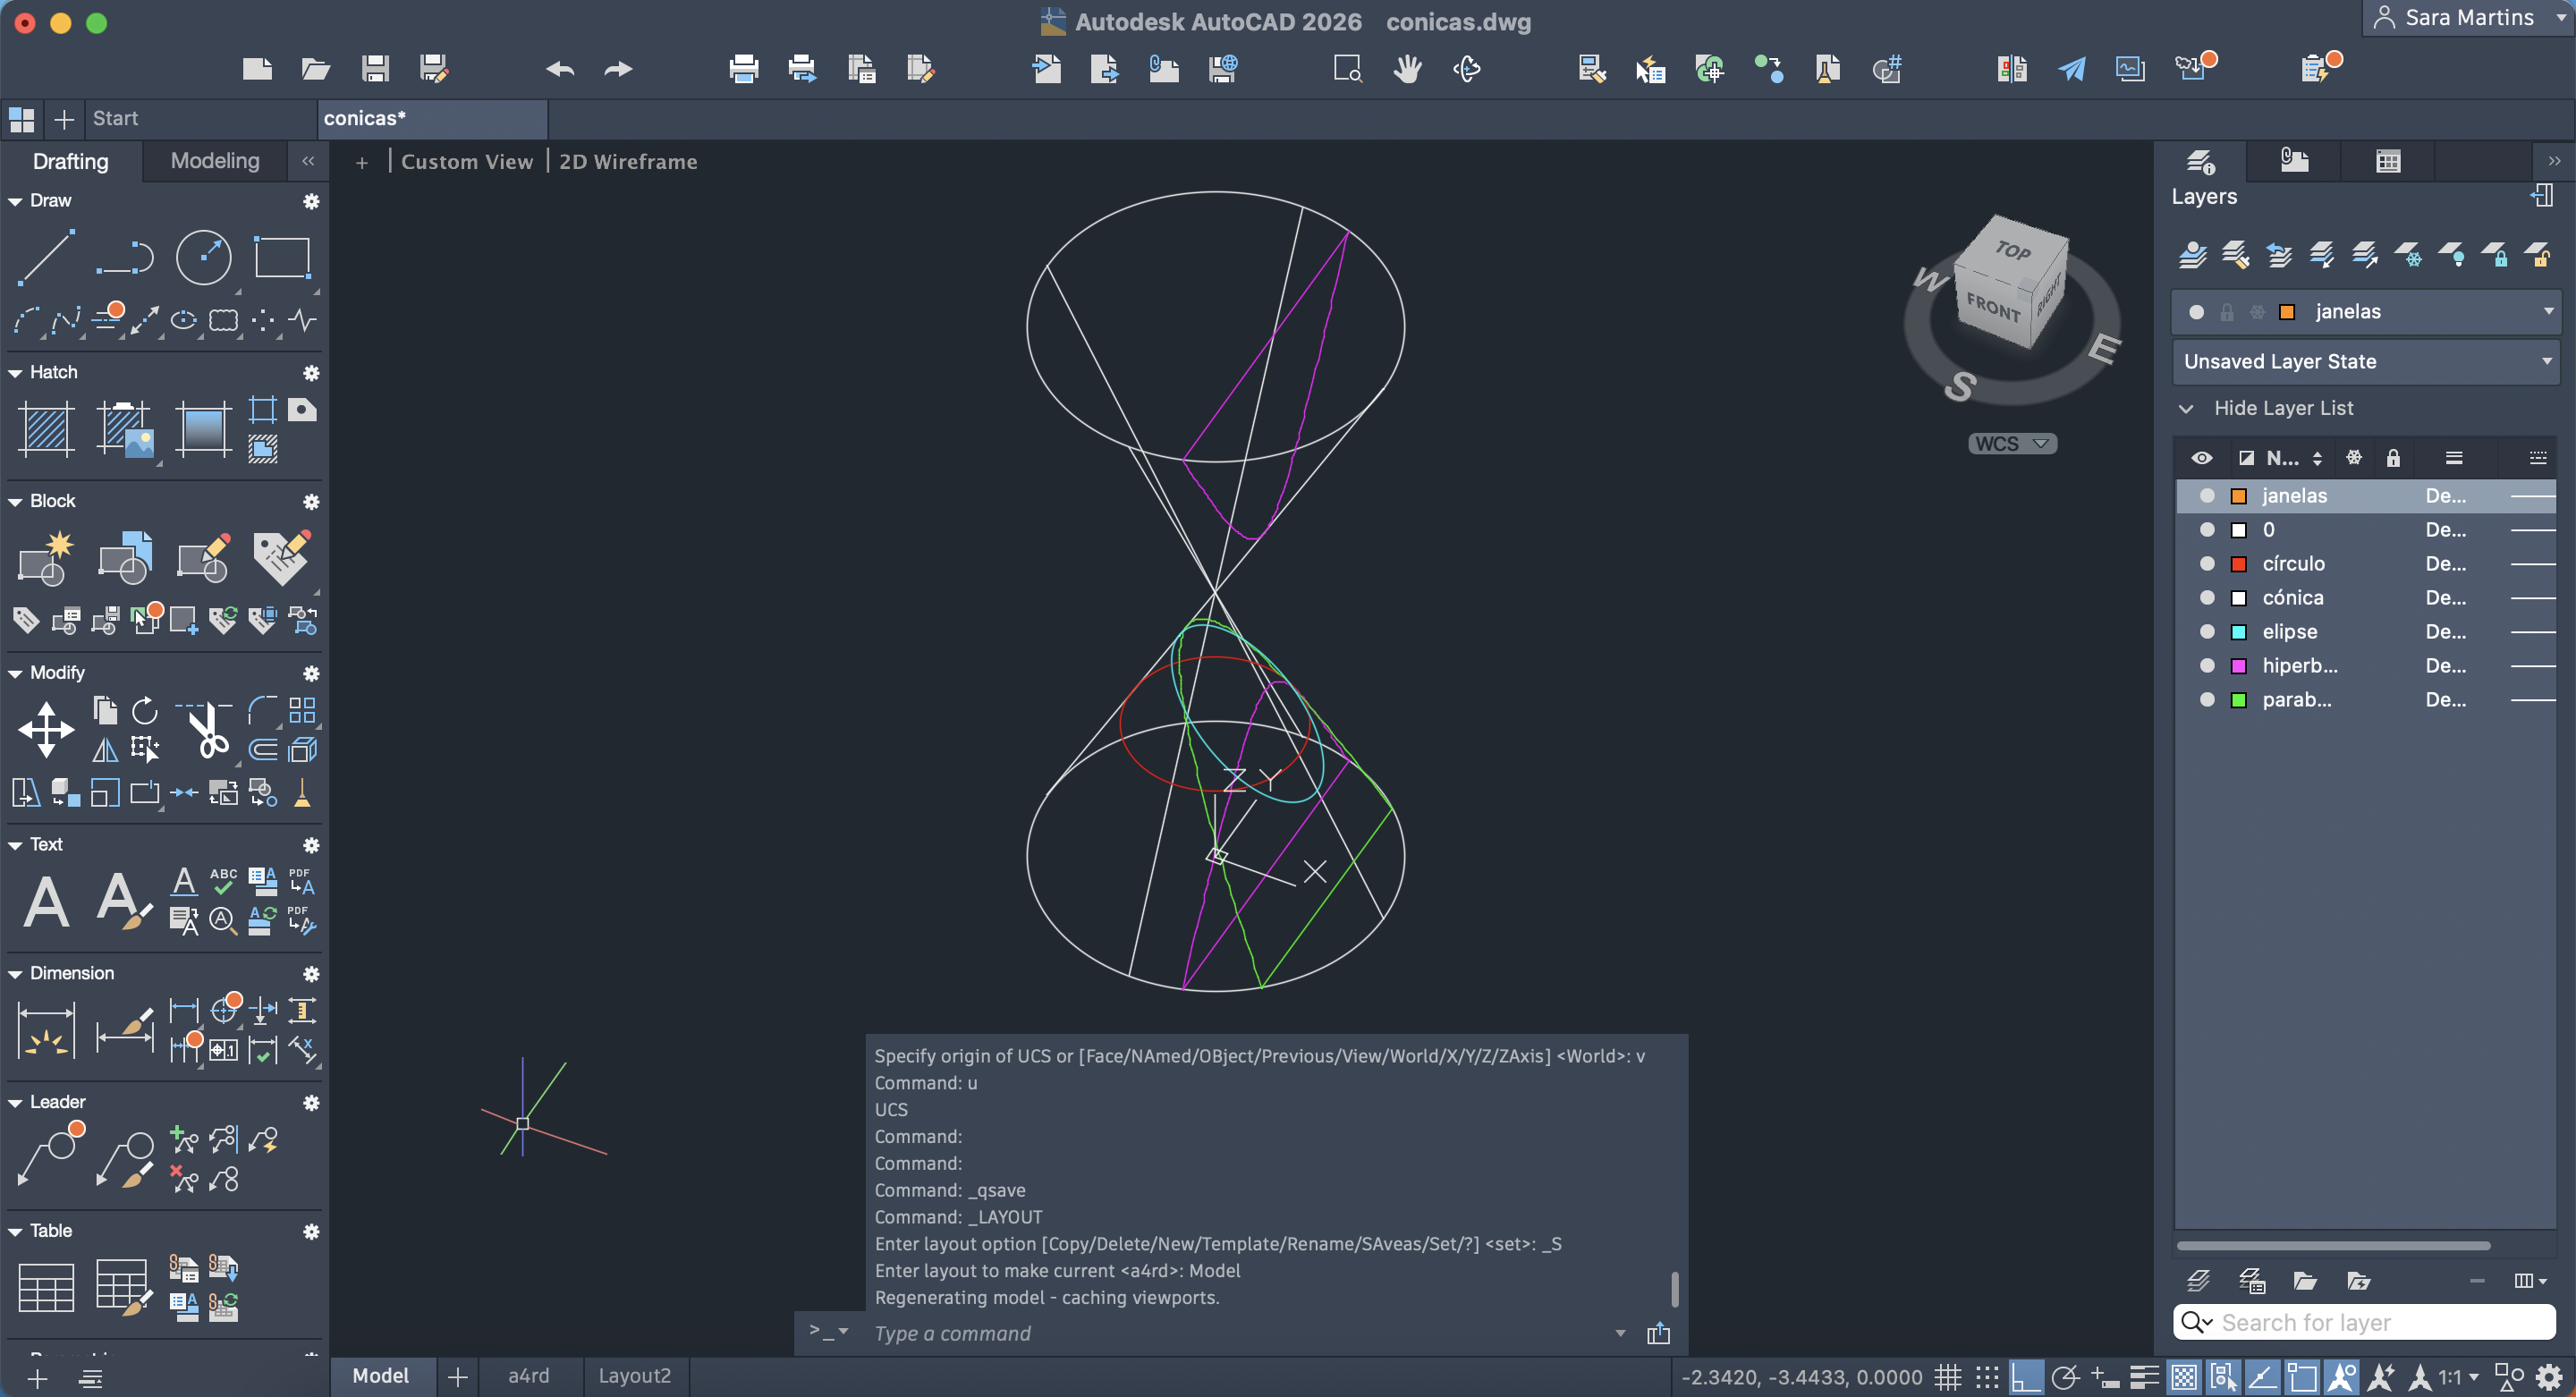The image size is (2576, 1397).
Task: Open the Unsaved Layer State dropdown
Action: pyautogui.click(x=2546, y=362)
